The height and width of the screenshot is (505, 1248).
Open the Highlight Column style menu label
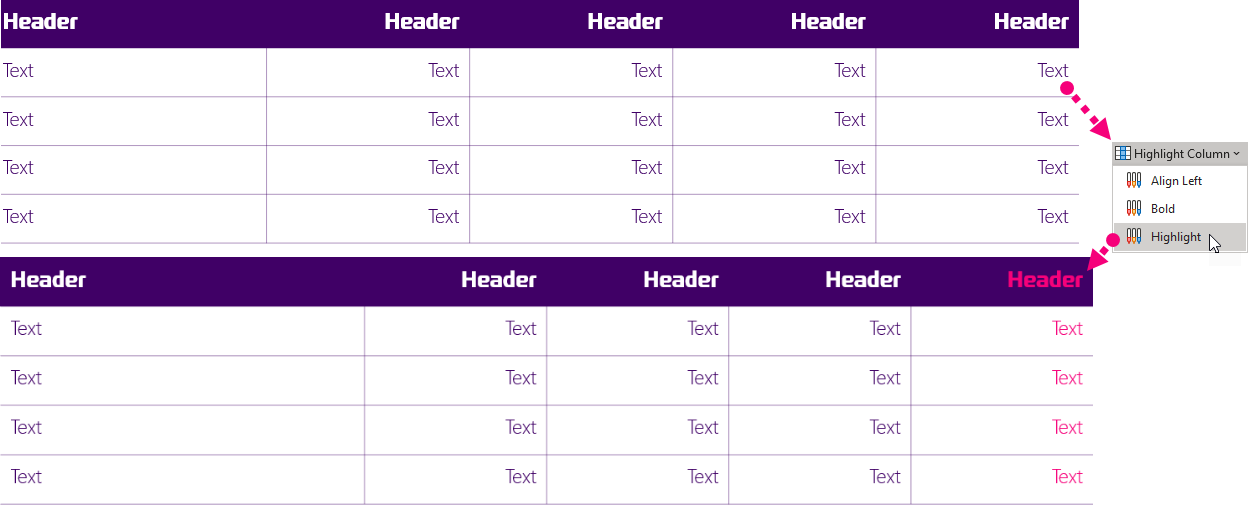(1181, 154)
